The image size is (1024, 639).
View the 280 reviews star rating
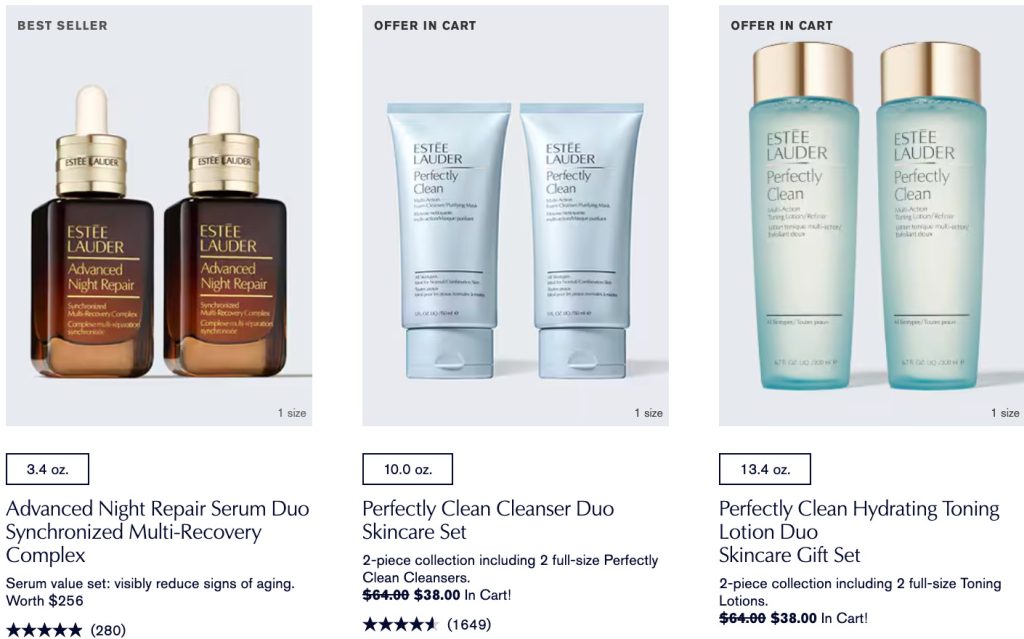pyautogui.click(x=44, y=630)
